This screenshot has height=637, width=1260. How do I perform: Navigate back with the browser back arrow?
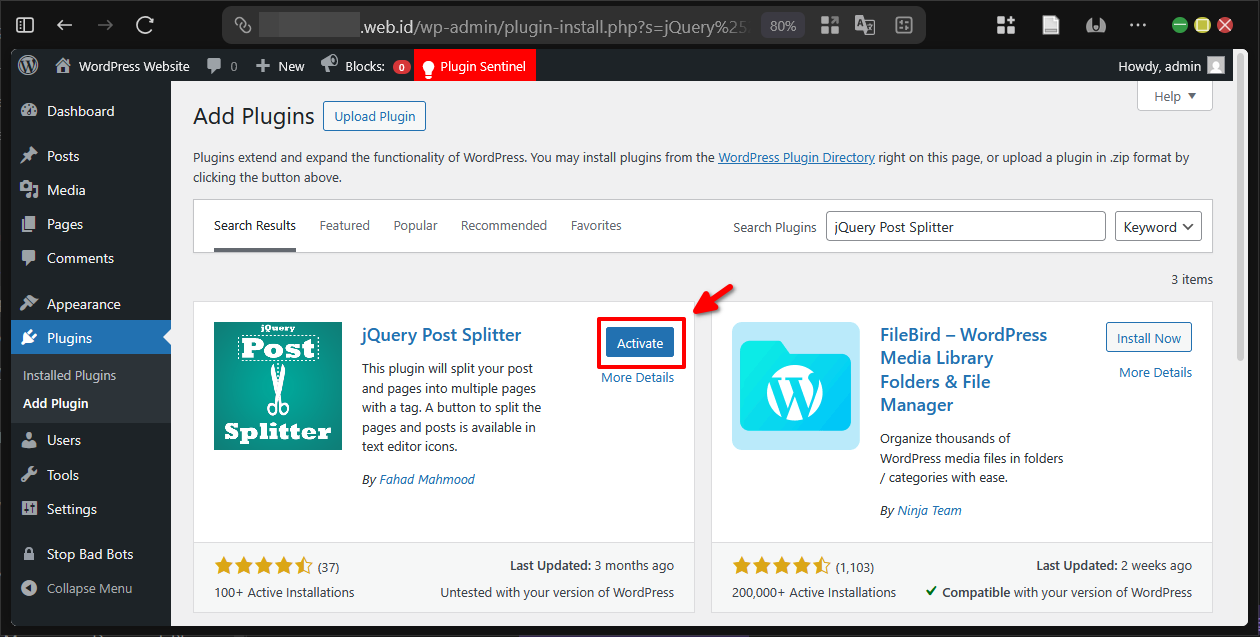pos(65,24)
